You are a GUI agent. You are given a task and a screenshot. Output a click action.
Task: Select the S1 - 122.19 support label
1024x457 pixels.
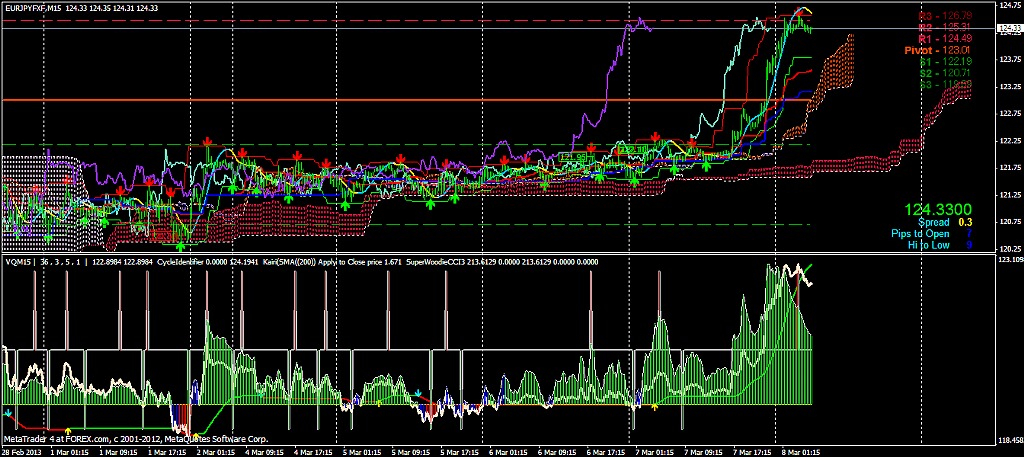point(944,62)
